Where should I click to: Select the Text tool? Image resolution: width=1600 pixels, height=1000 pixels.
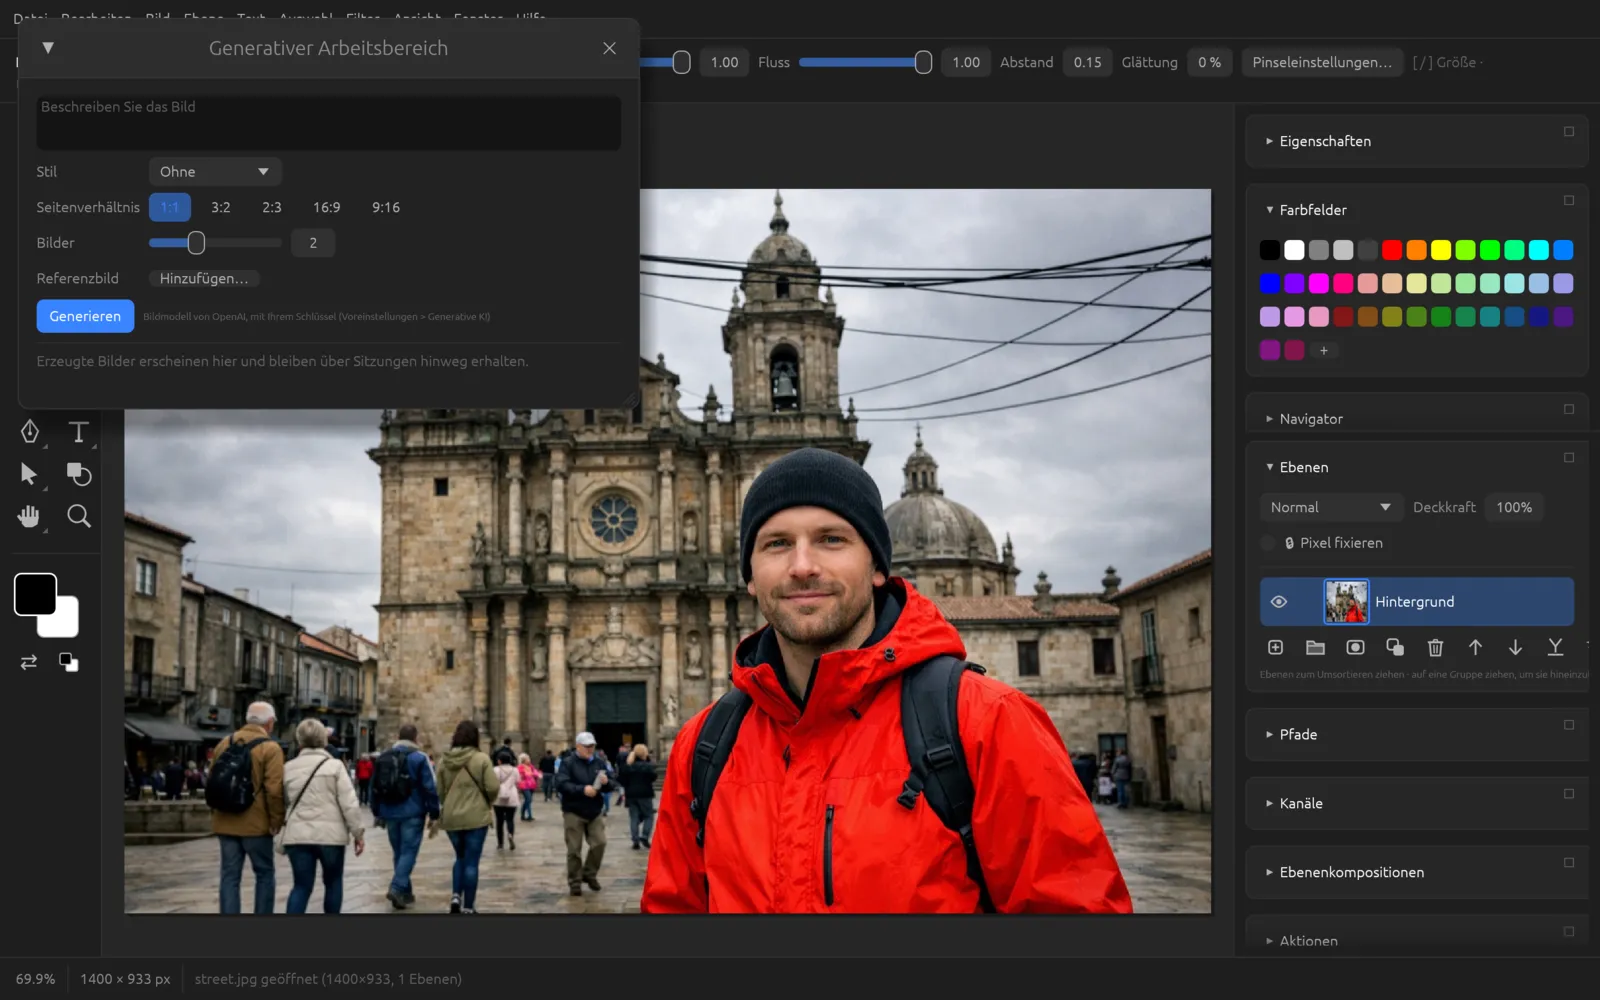point(79,432)
